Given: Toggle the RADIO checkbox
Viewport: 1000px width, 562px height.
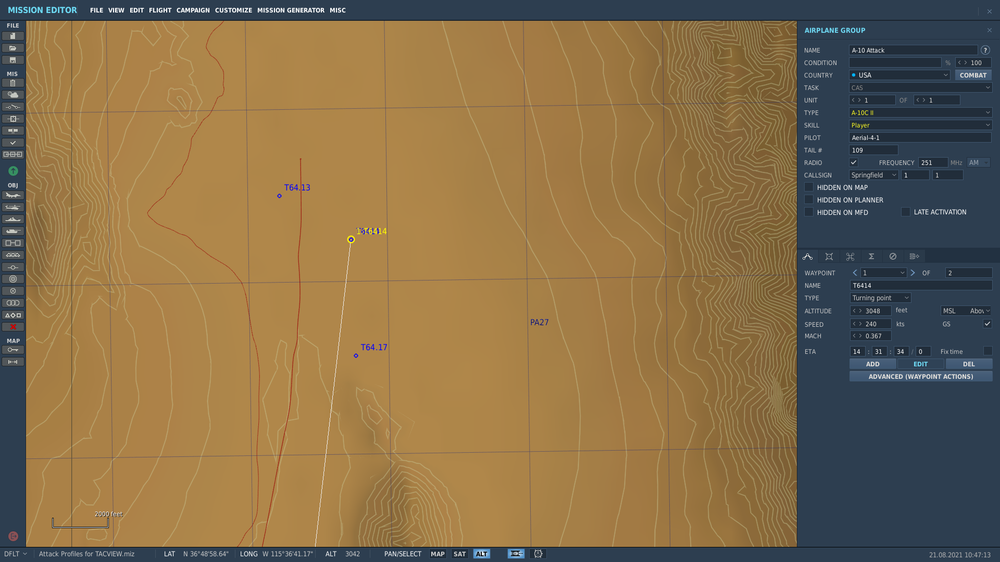Looking at the screenshot, I should [x=853, y=163].
